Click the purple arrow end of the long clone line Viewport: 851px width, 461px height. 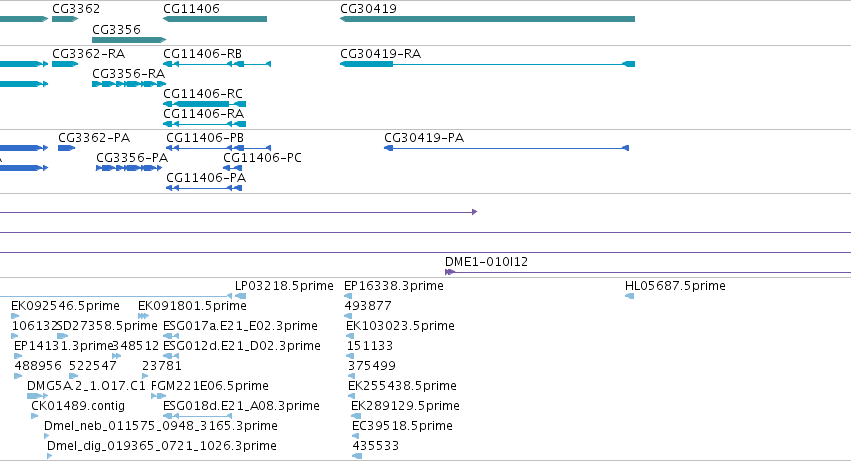474,212
